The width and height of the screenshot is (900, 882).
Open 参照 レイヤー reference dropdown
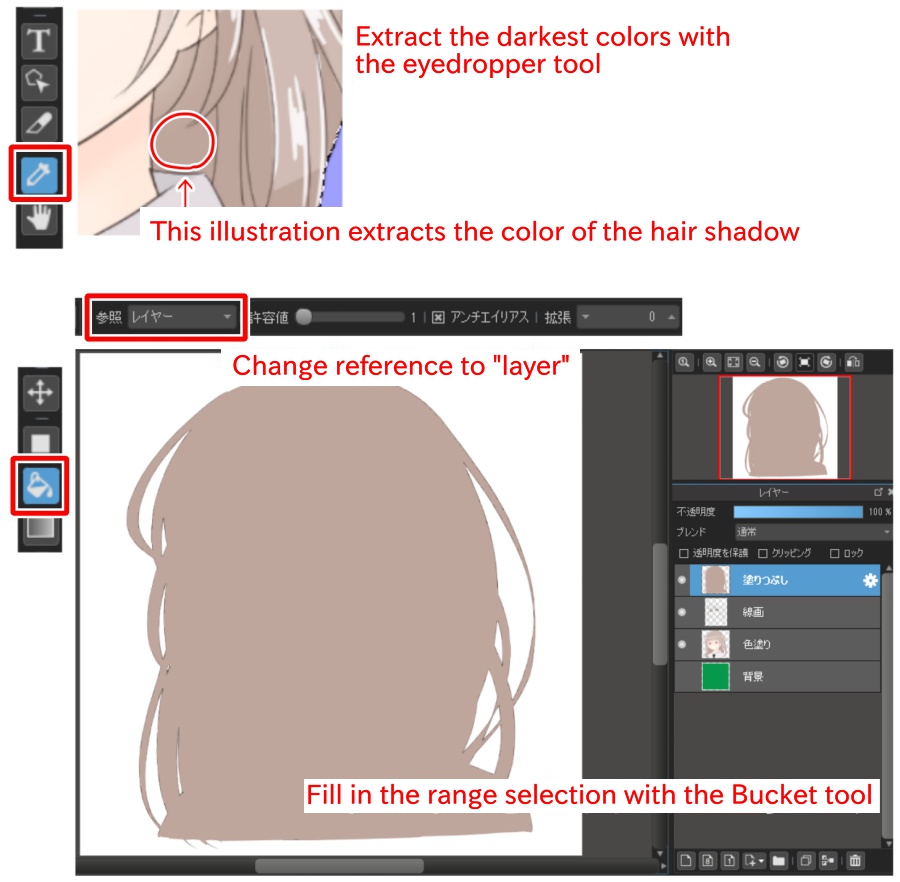(181, 317)
